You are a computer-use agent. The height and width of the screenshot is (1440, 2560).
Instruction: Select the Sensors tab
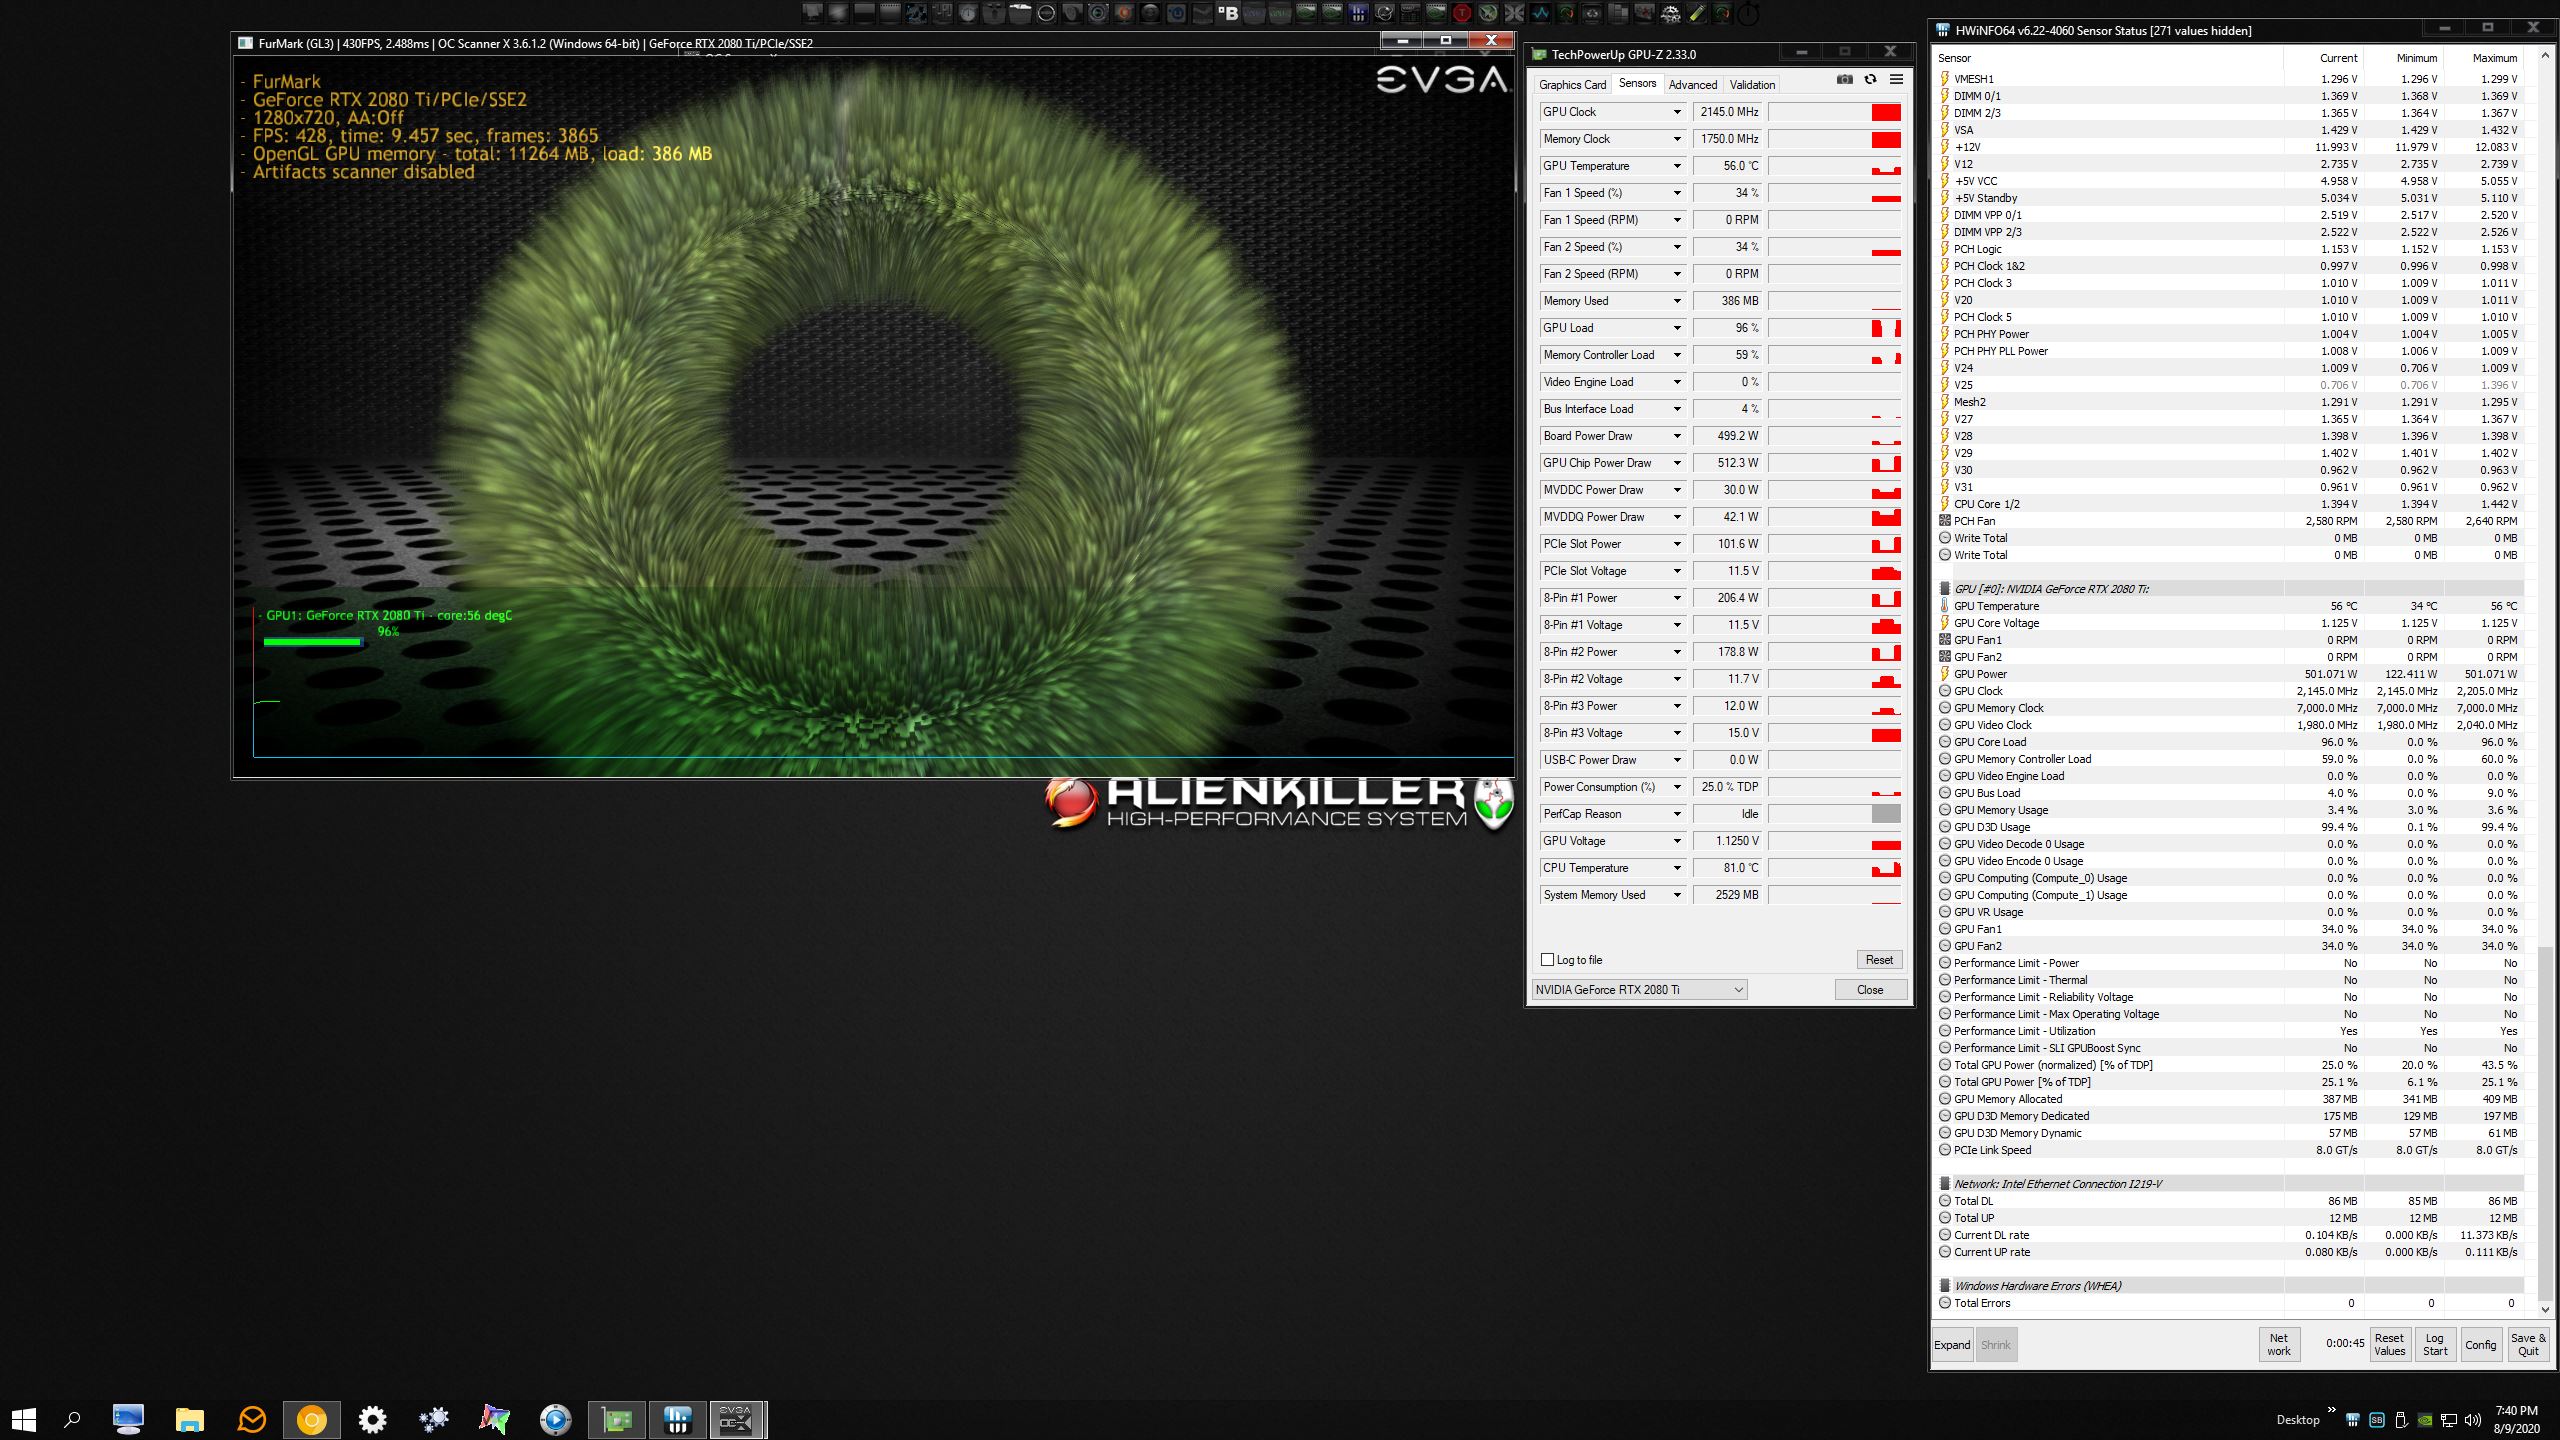pos(1637,84)
